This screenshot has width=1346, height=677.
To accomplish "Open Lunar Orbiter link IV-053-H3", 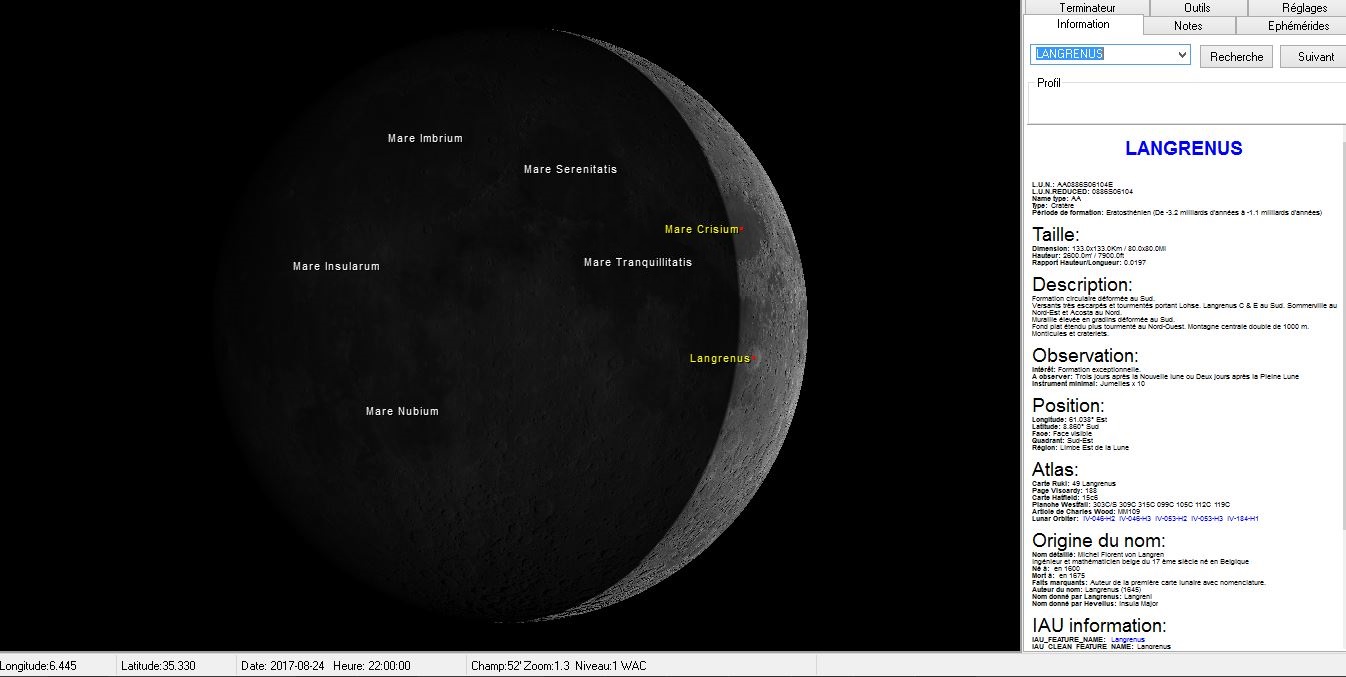I will pyautogui.click(x=1208, y=519).
